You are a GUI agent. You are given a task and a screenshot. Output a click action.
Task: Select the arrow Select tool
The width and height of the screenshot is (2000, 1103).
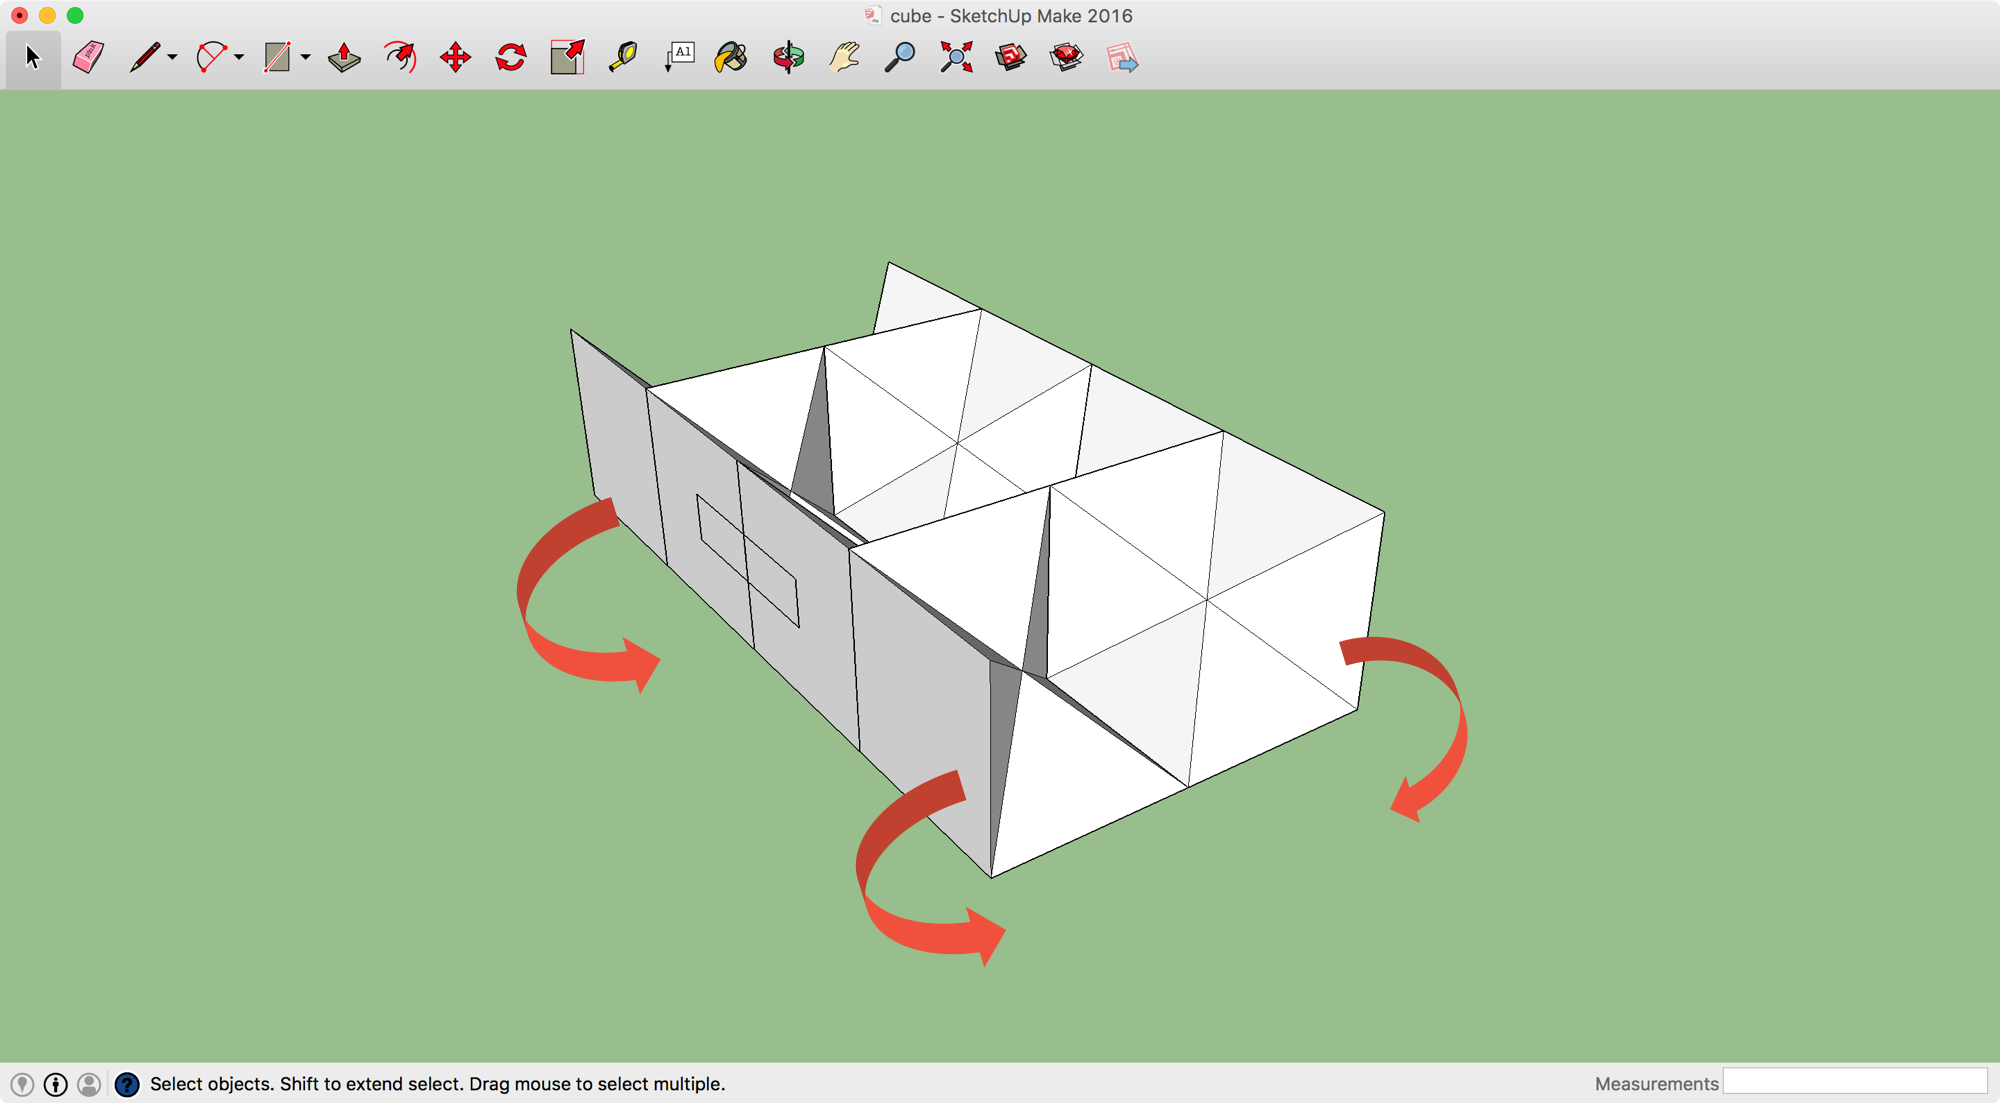pos(31,58)
